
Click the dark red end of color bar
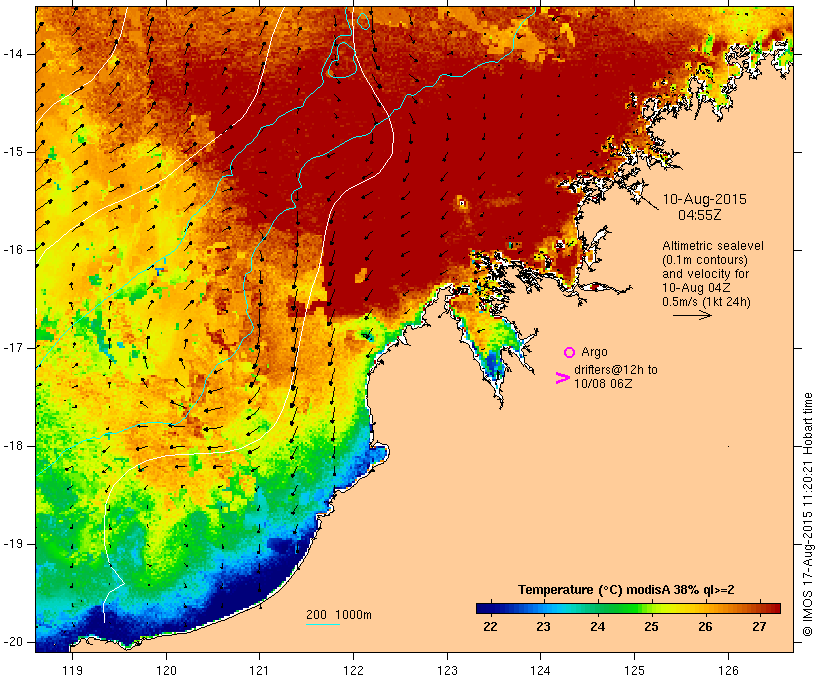click(x=774, y=608)
